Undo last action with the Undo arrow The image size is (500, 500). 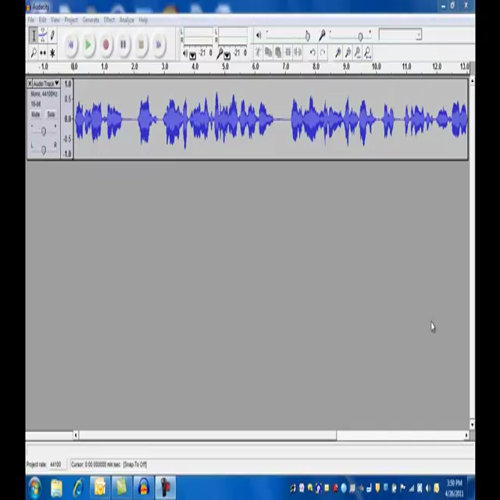(312, 52)
